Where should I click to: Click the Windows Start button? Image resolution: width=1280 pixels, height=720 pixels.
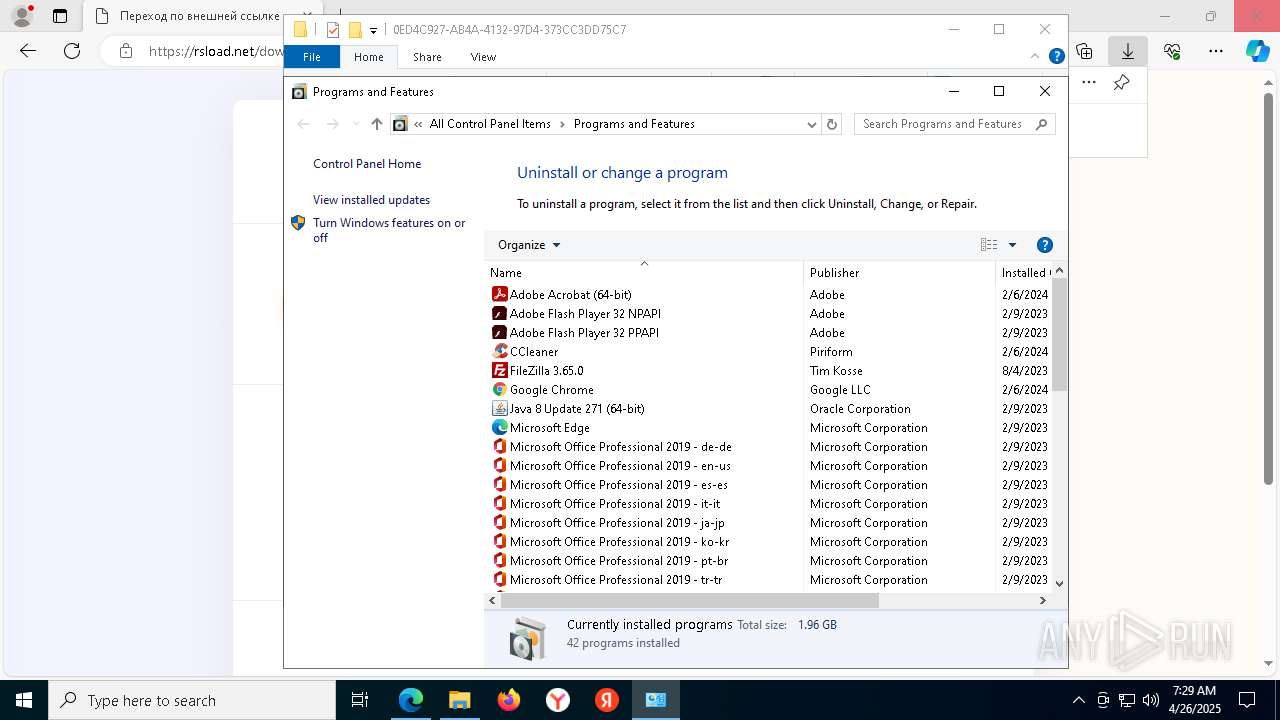pos(24,700)
